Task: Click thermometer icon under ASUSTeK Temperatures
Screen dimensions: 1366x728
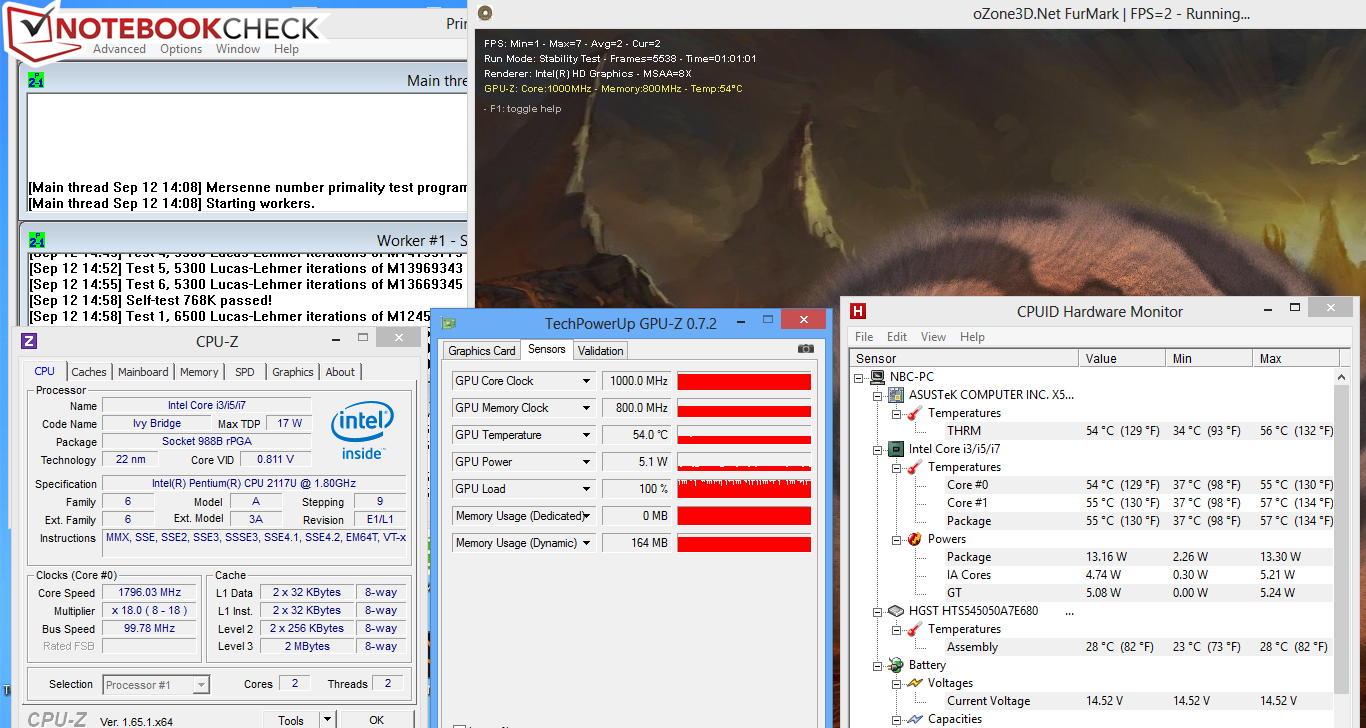Action: point(915,413)
